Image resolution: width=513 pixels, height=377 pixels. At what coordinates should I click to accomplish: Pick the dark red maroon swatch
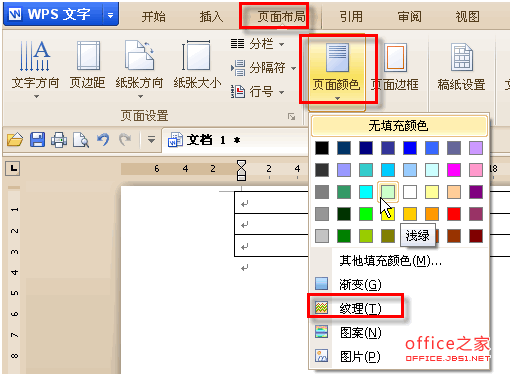click(476, 236)
